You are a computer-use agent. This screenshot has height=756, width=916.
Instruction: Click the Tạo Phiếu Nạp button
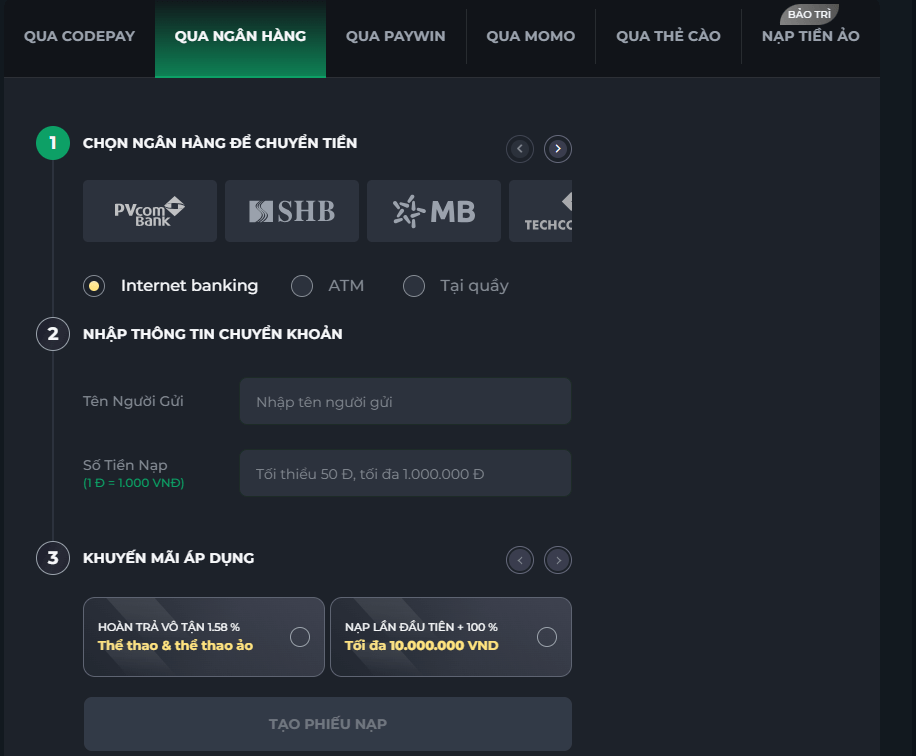[327, 724]
